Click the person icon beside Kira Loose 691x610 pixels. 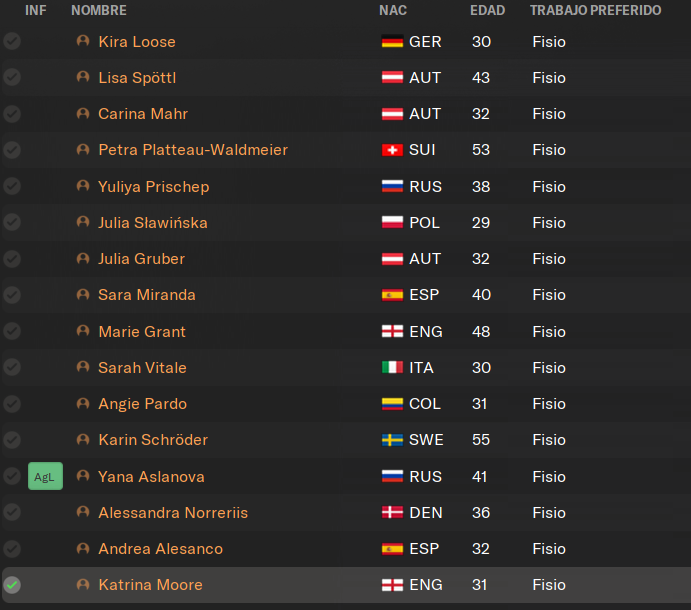point(83,41)
